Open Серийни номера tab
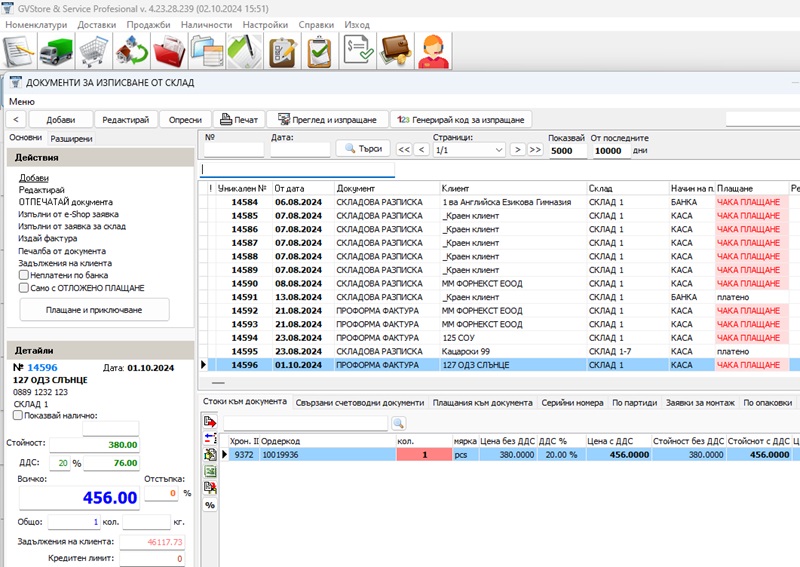Image resolution: width=800 pixels, height=567 pixels. (572, 403)
